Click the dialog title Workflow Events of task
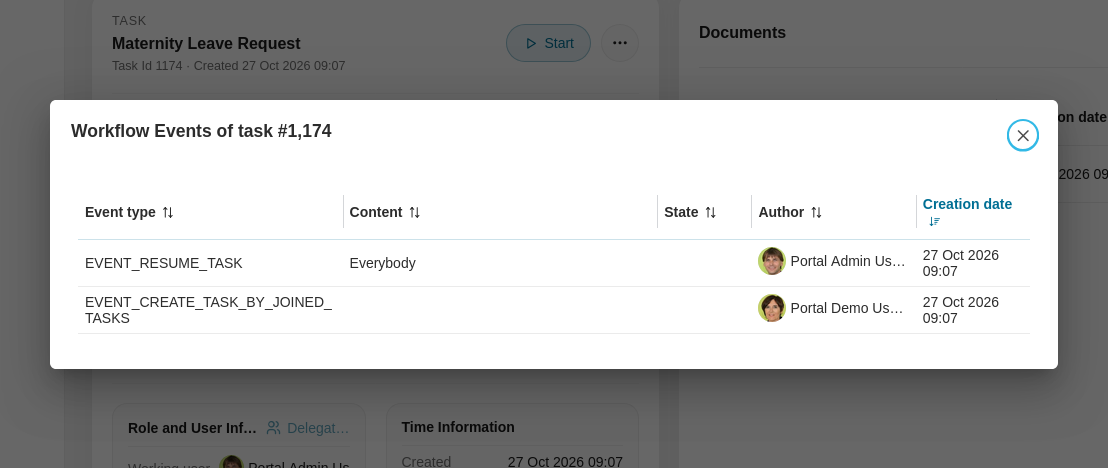Screen dimensions: 1108x468 click(x=201, y=131)
